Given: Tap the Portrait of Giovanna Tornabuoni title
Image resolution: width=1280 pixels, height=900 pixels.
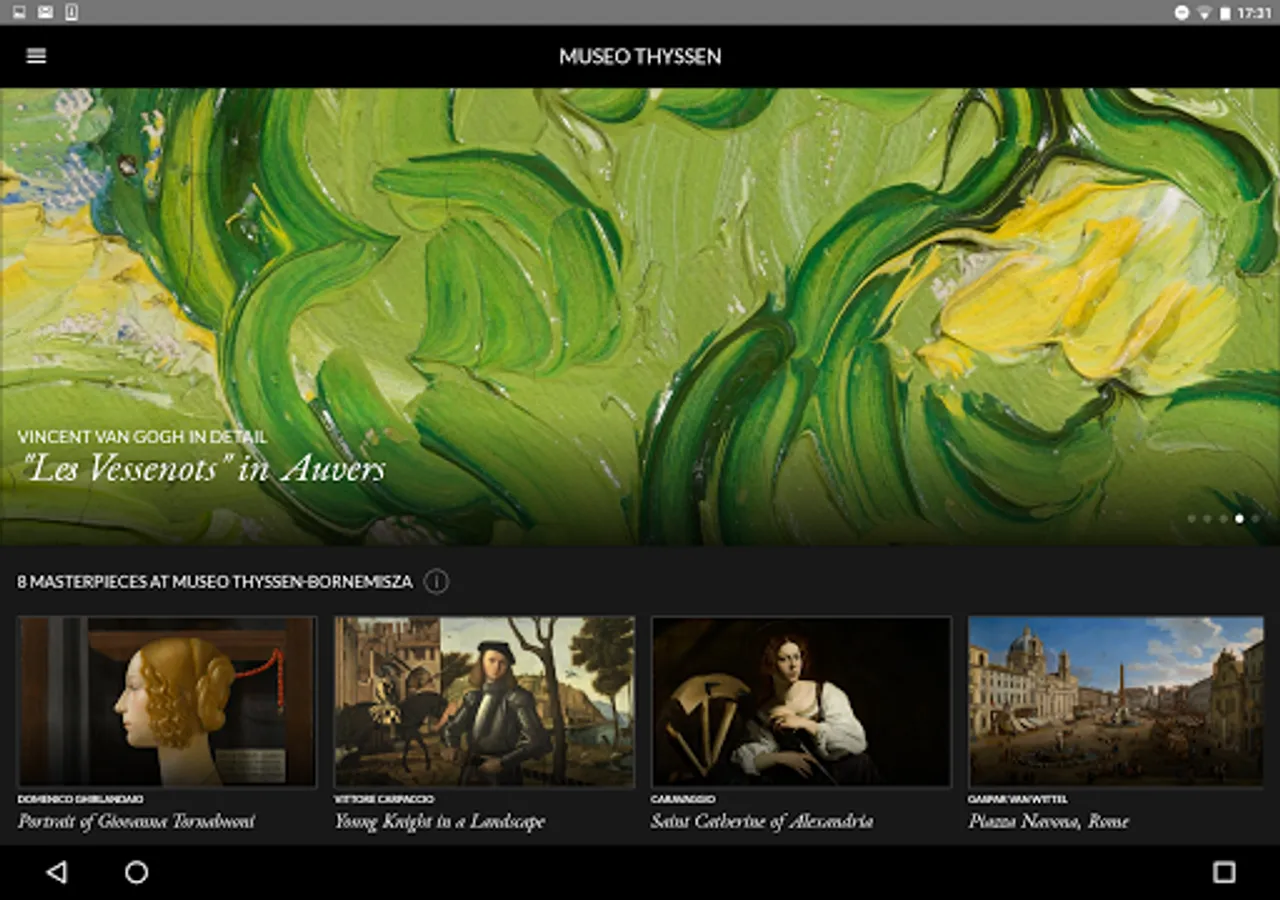Looking at the screenshot, I should coord(136,821).
